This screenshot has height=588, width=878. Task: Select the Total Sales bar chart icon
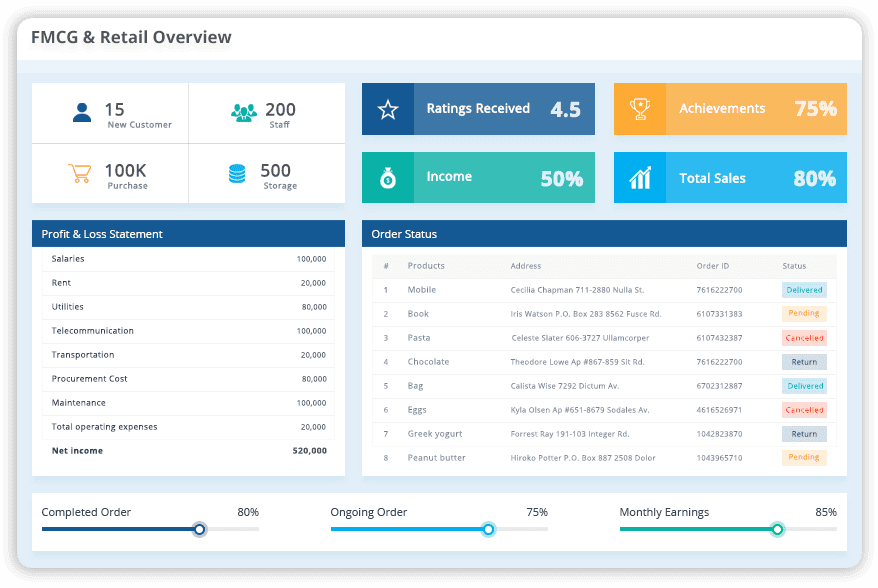pos(640,177)
